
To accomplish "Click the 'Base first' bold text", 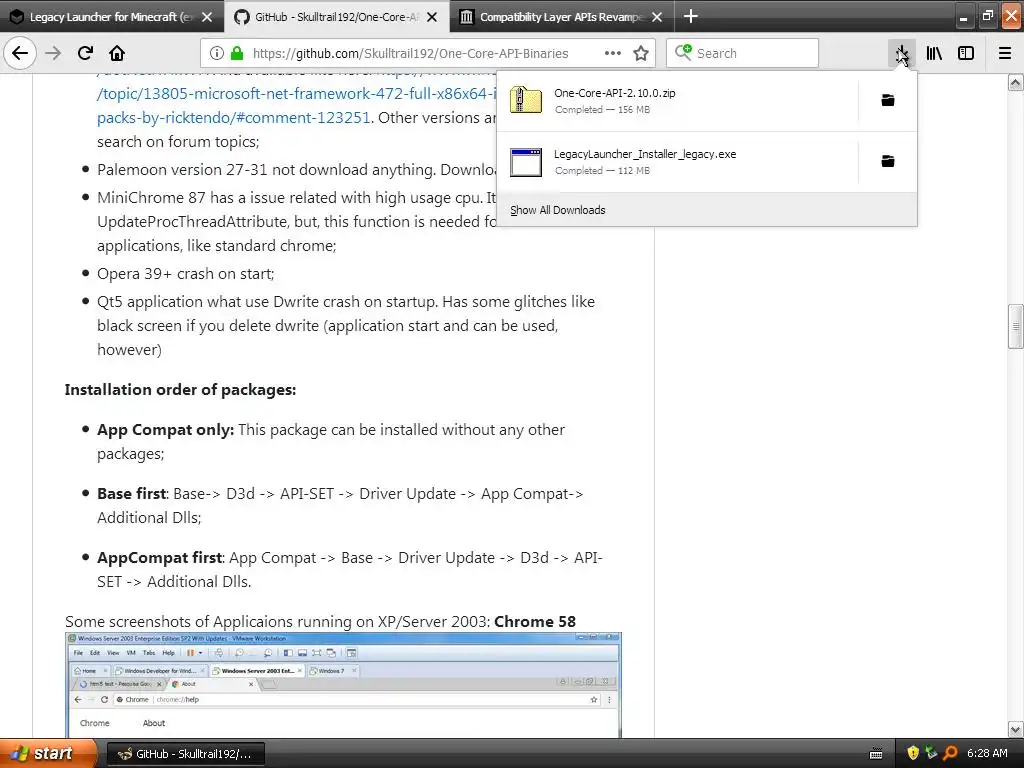I will coord(132,493).
